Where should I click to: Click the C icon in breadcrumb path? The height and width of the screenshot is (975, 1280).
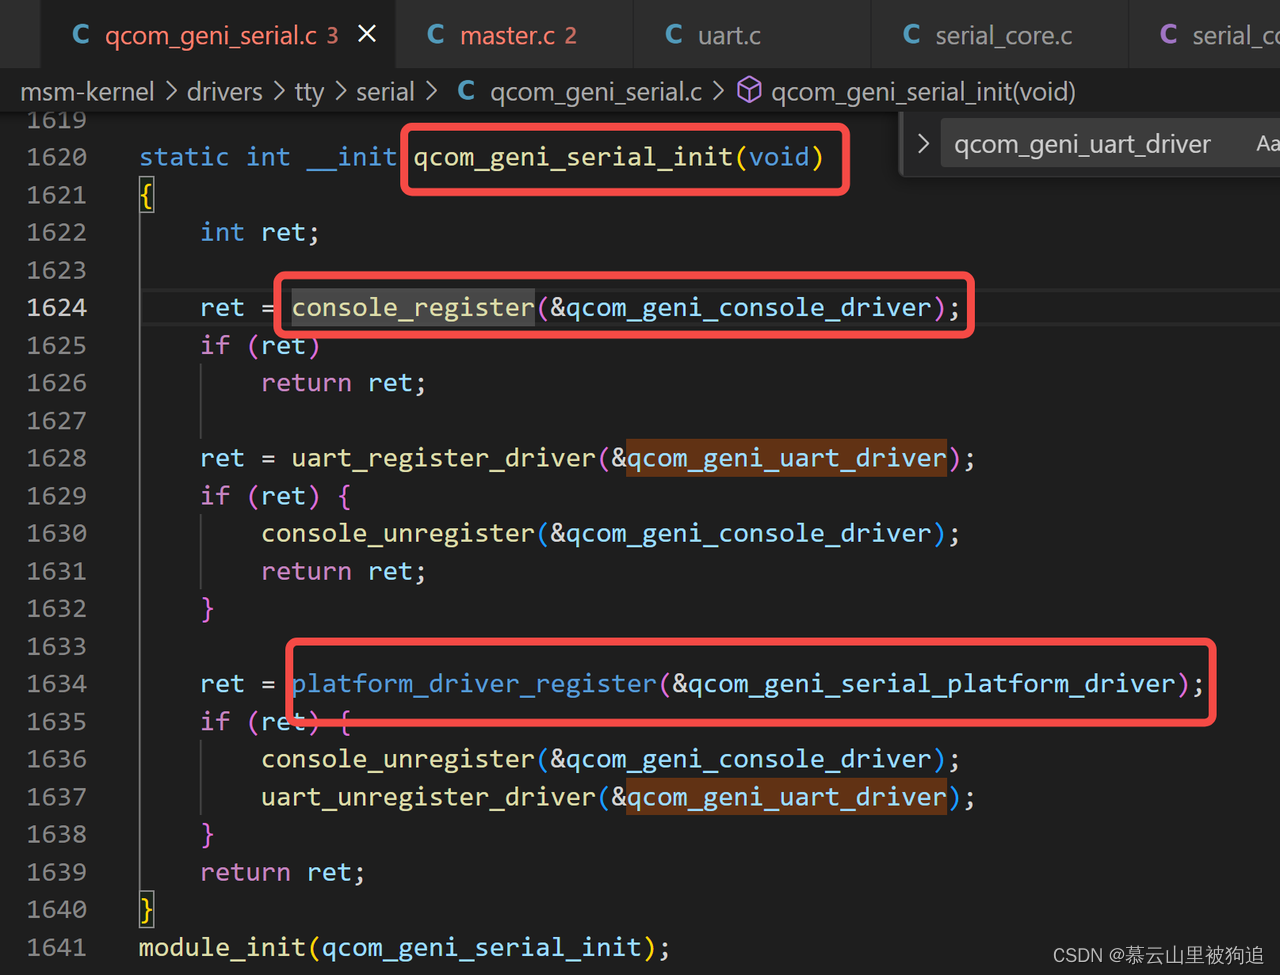pyautogui.click(x=466, y=91)
